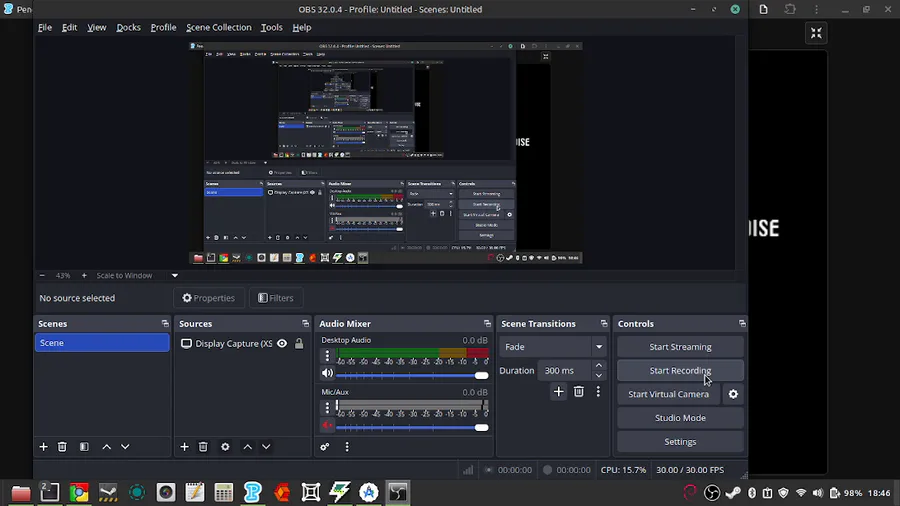Move scene down with Scenes down arrow
This screenshot has height=506, width=900.
[x=125, y=446]
